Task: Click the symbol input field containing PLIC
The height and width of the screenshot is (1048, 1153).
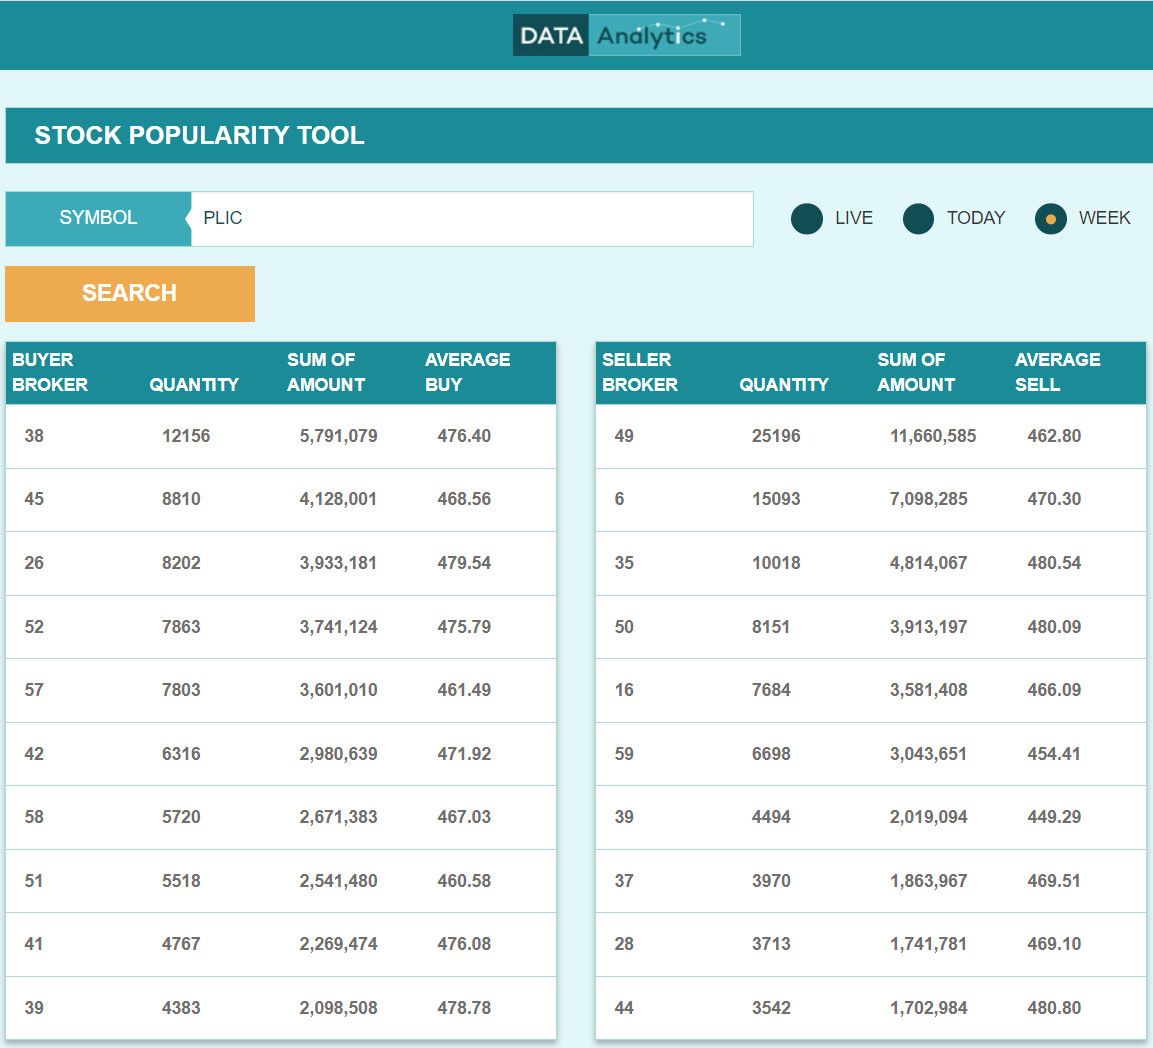Action: click(x=470, y=218)
